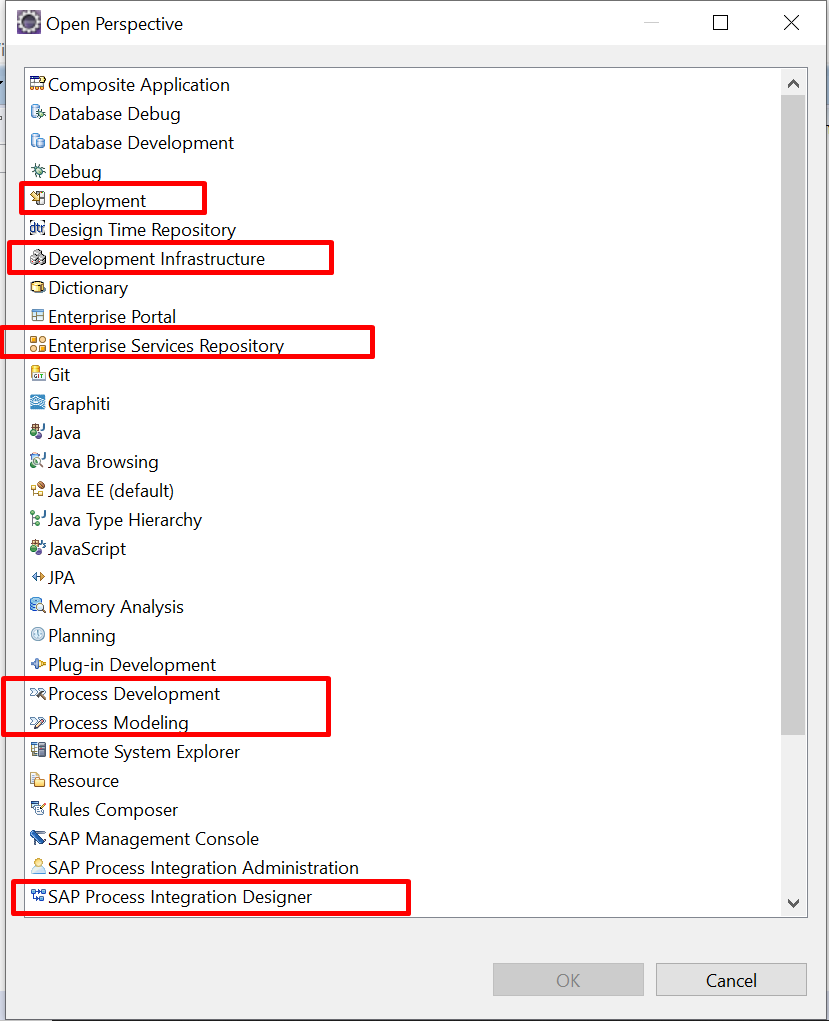The width and height of the screenshot is (829, 1021).
Task: Click the Planning clock icon
Action: click(38, 635)
